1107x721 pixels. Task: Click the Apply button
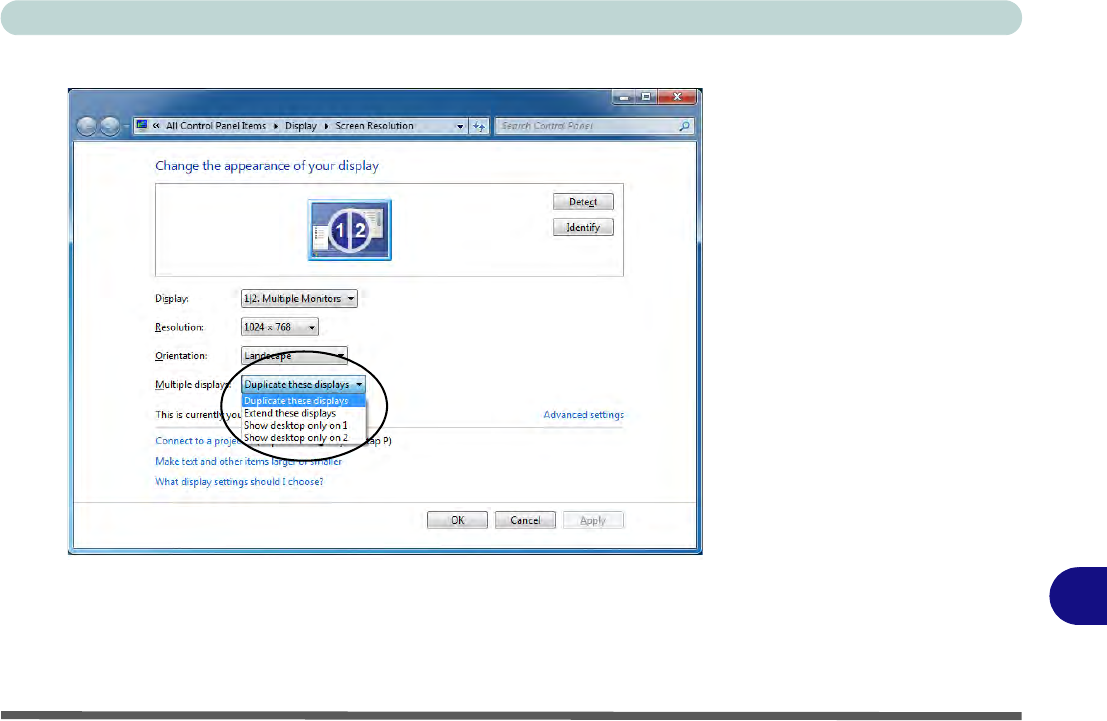tap(593, 520)
